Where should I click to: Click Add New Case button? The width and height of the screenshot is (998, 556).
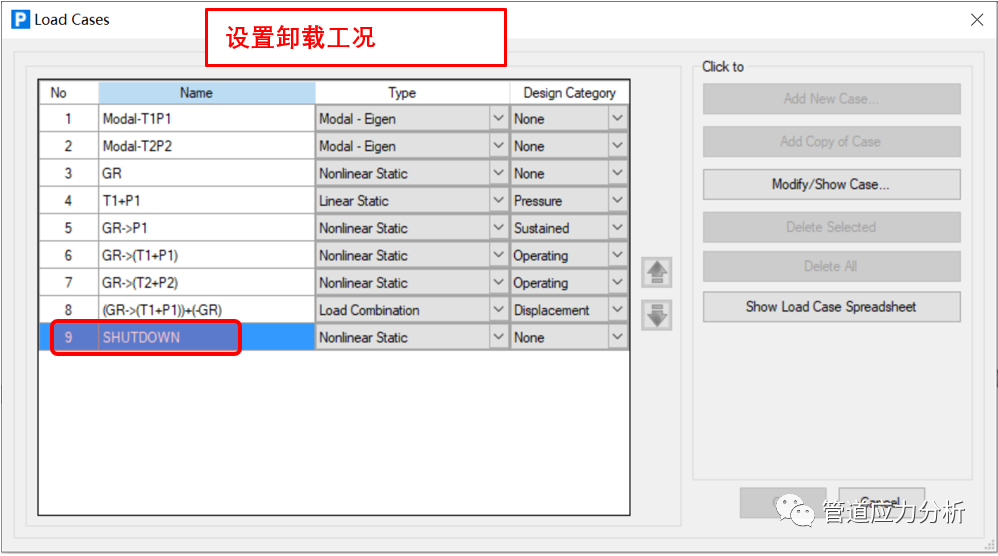[x=831, y=99]
